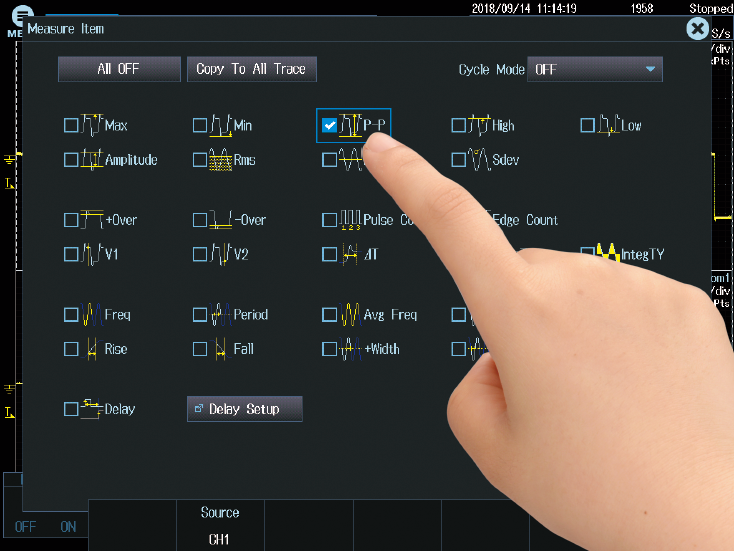Click the -Over undershoot icon
This screenshot has width=734, height=551.
pos(220,220)
